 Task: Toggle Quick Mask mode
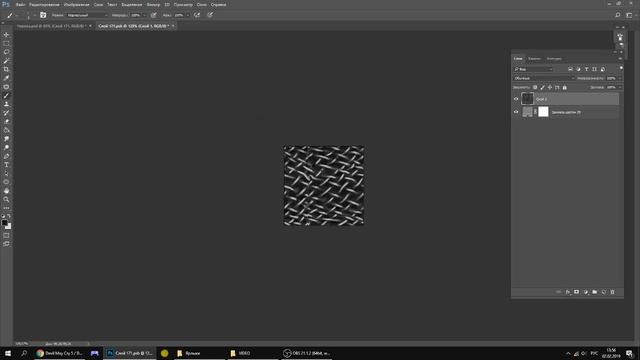6,236
